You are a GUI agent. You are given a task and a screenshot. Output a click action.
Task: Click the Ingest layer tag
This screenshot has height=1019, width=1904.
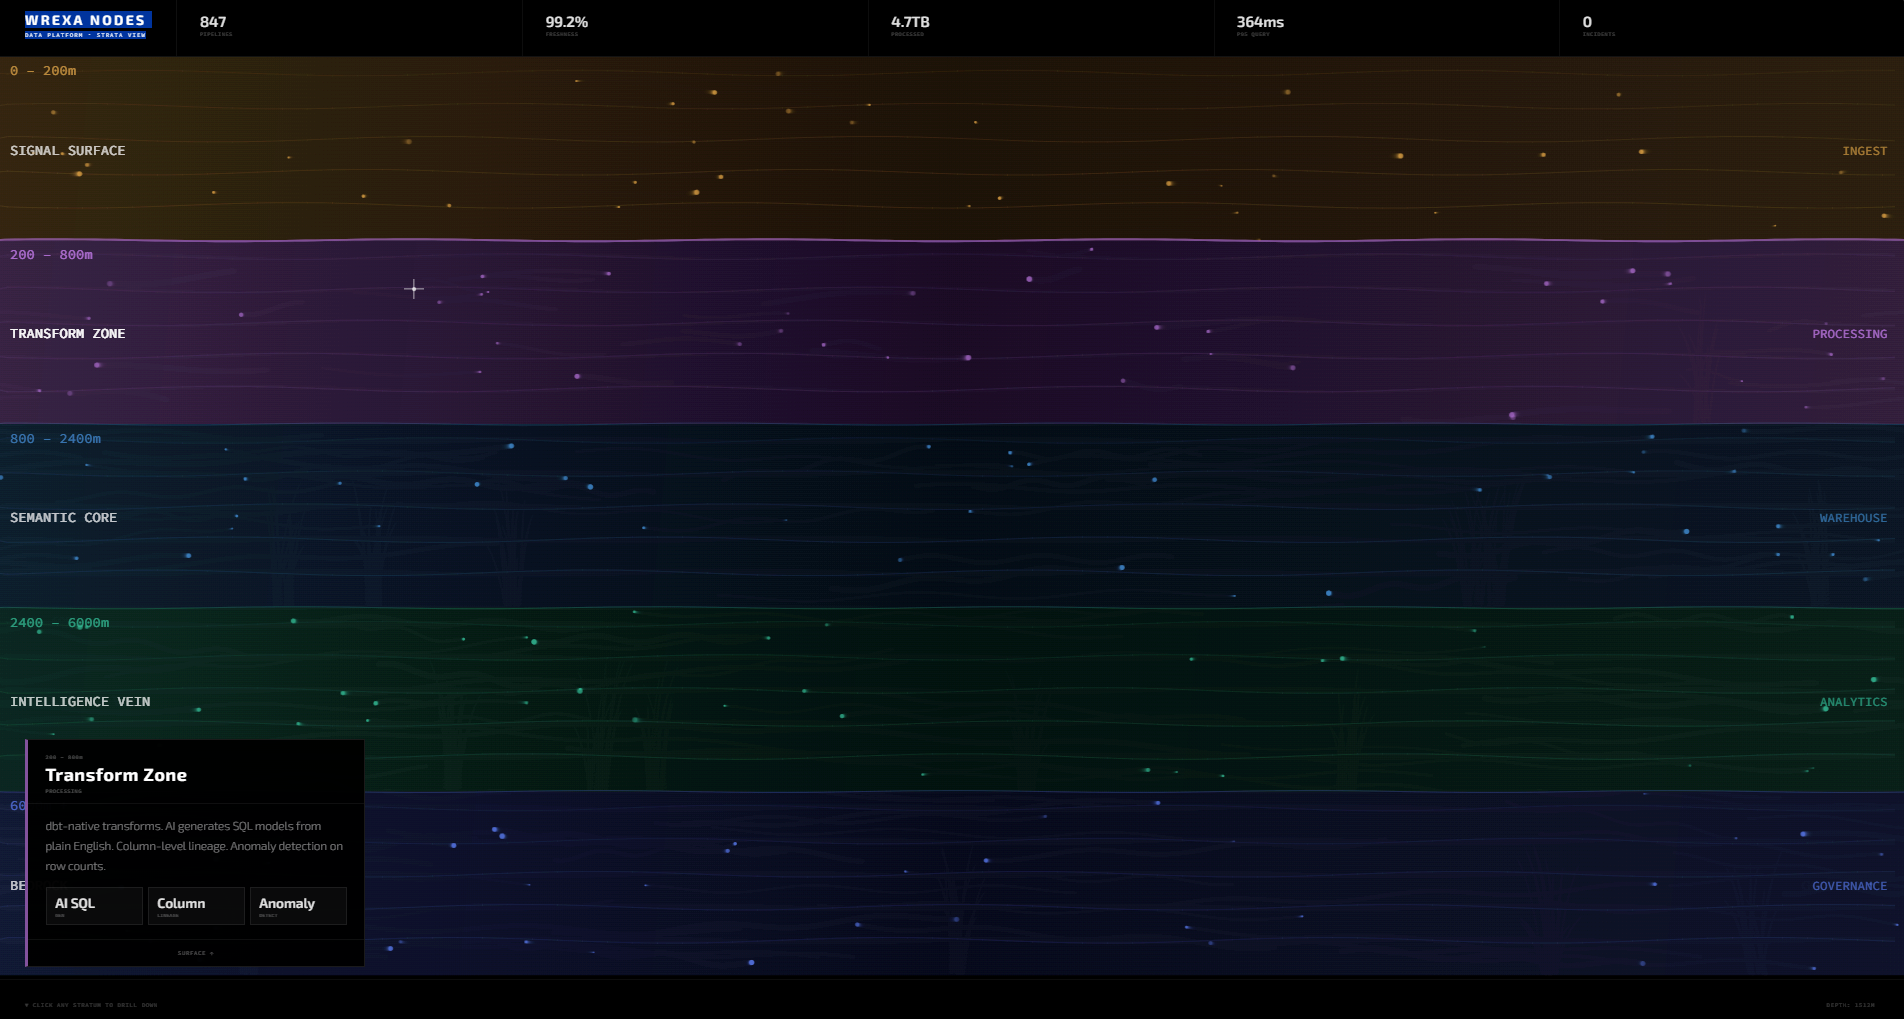tap(1864, 151)
